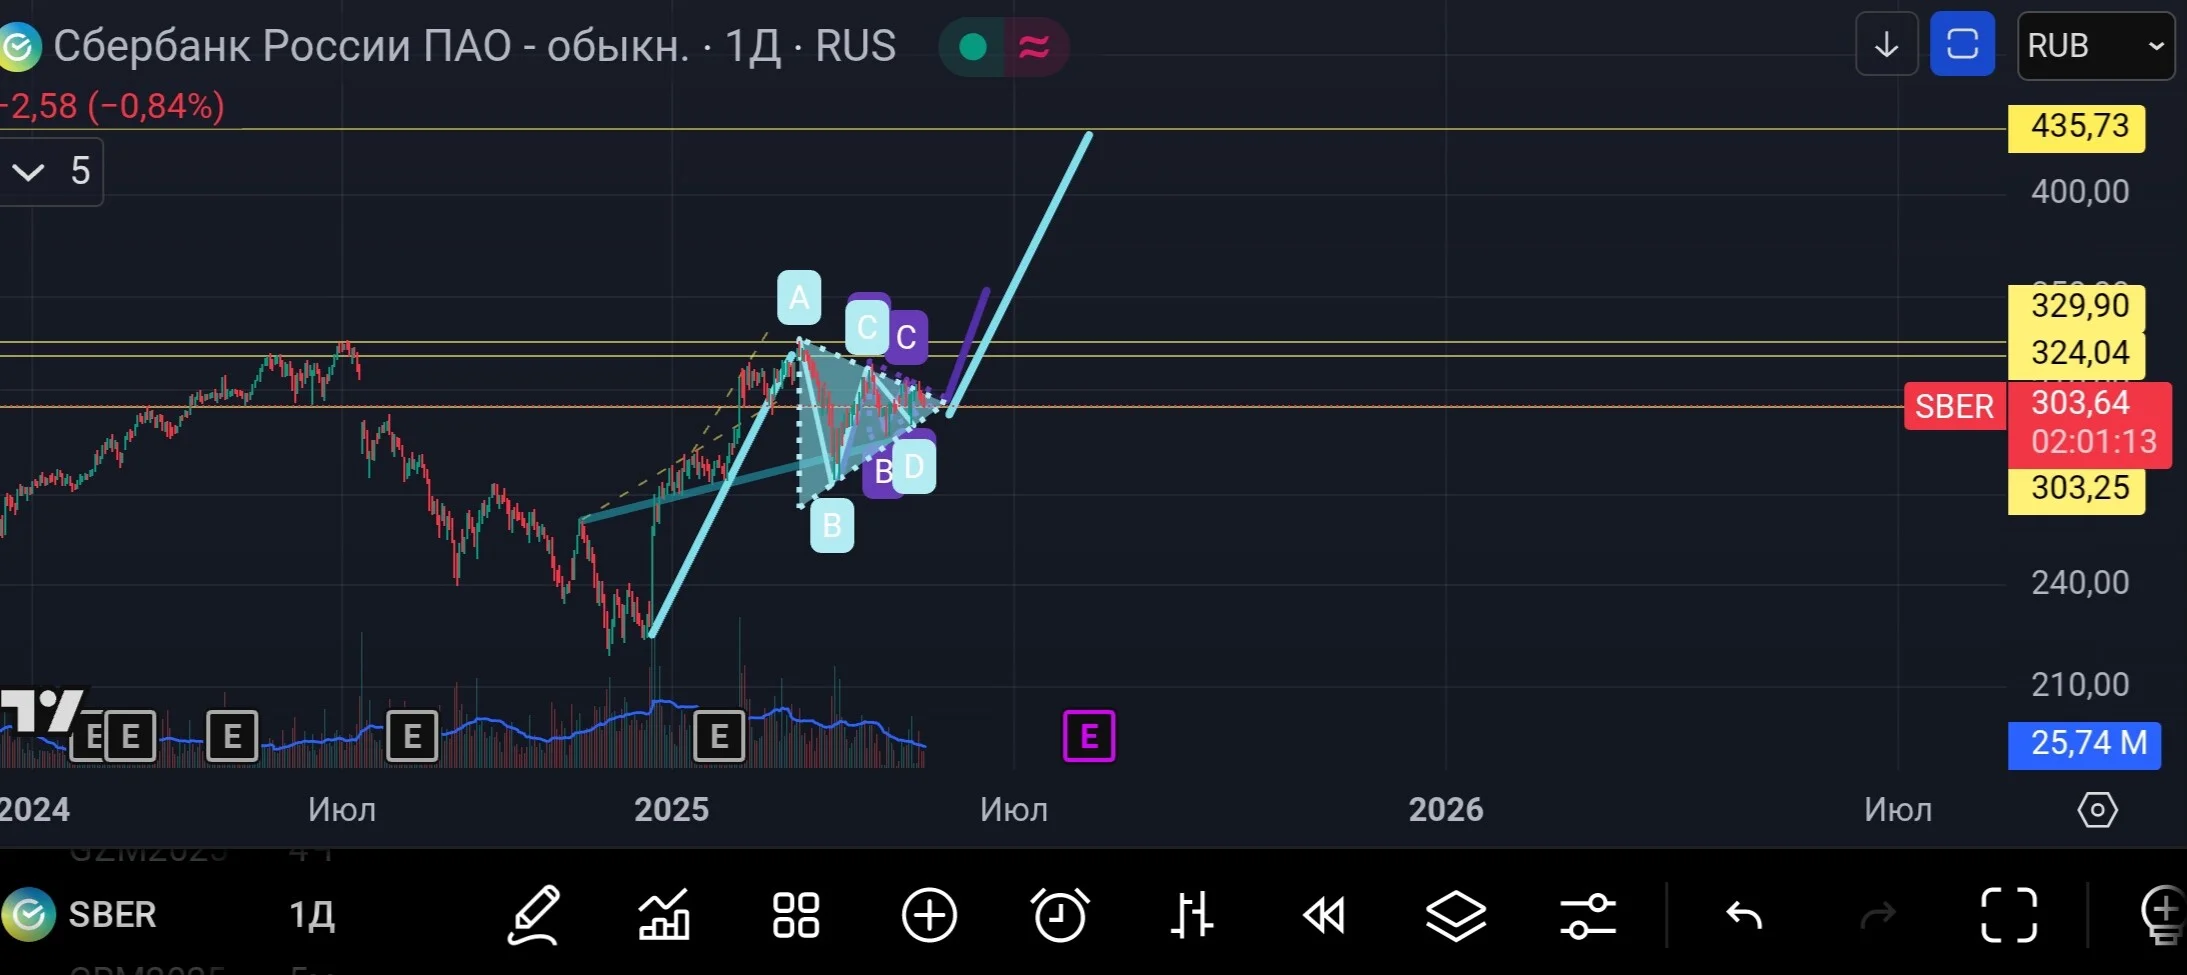Open the four-squares templates menu
This screenshot has height=975, width=2187.
[x=796, y=915]
